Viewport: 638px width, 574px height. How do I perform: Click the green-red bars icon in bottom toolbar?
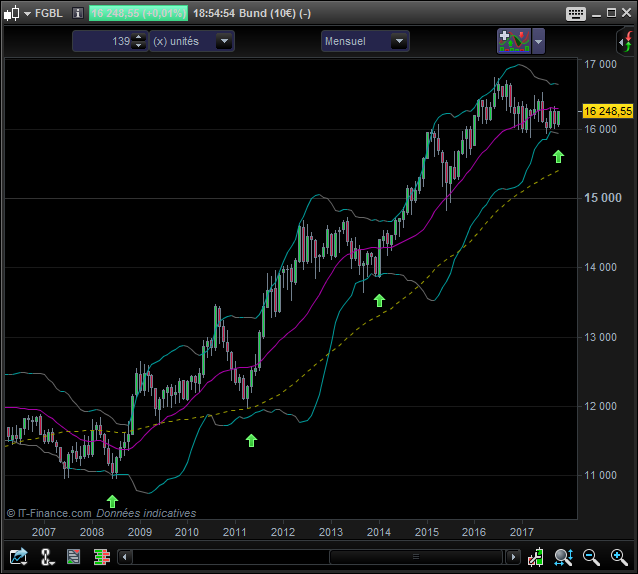[x=100, y=557]
